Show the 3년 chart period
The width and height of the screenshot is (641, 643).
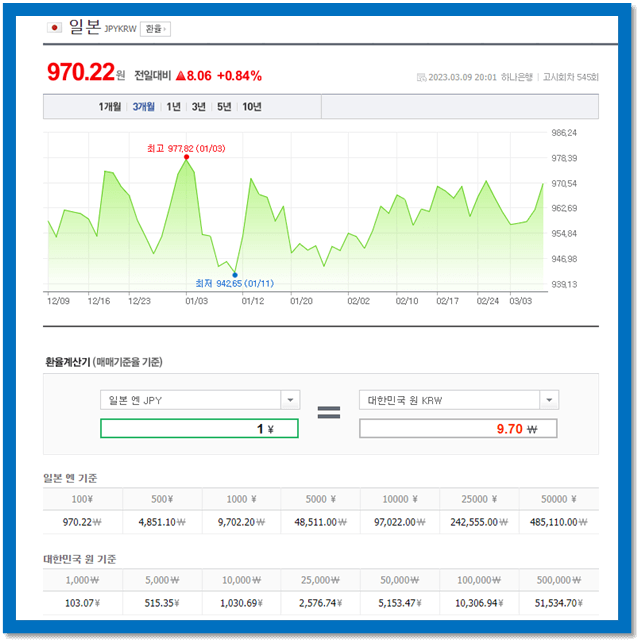tap(198, 107)
